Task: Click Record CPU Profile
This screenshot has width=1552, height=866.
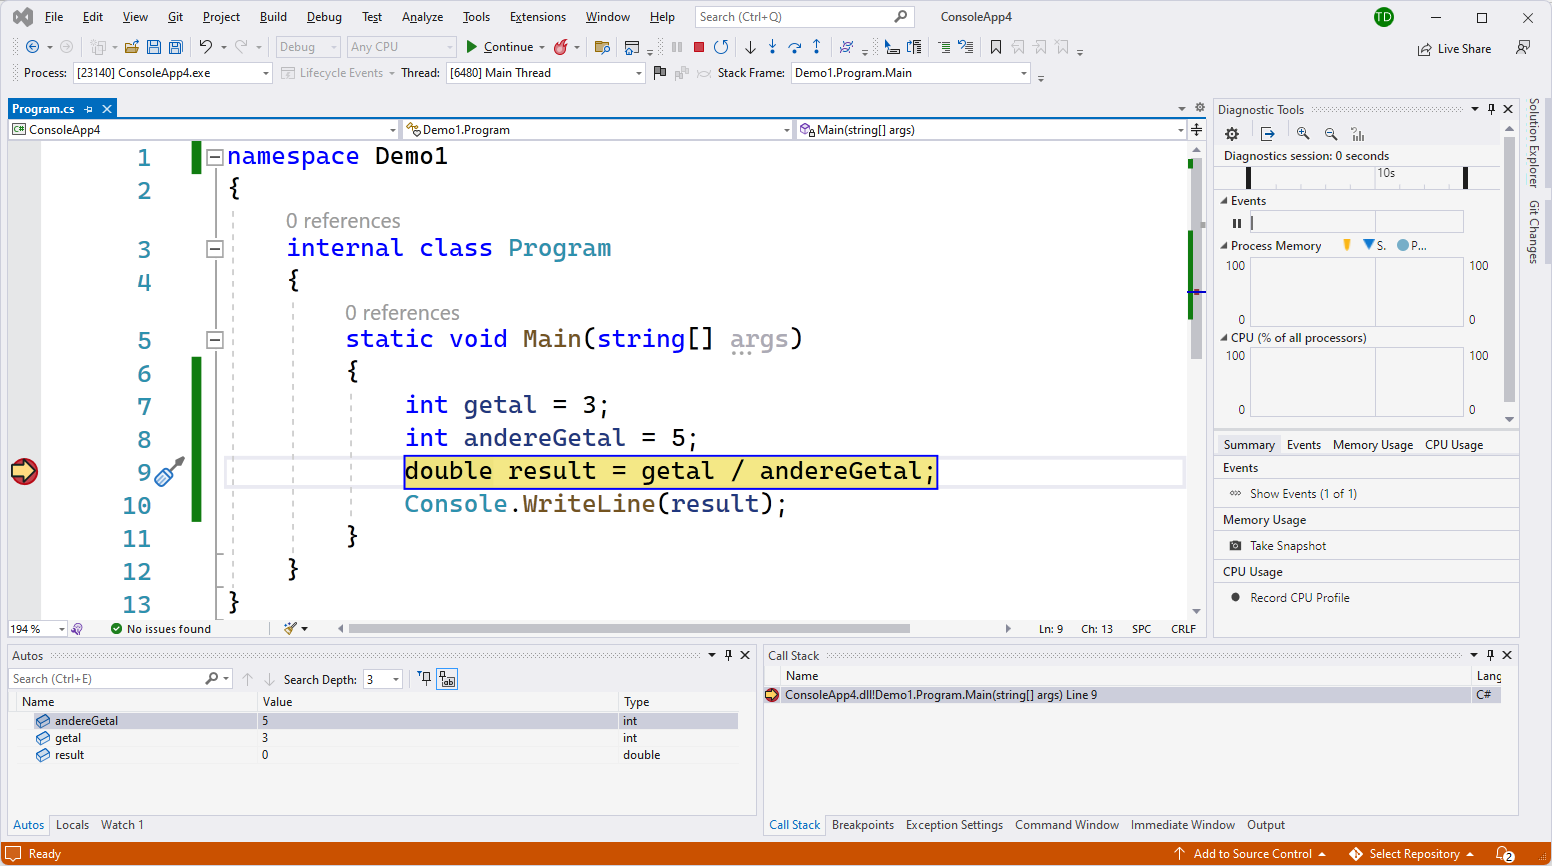Action: [x=1300, y=598]
